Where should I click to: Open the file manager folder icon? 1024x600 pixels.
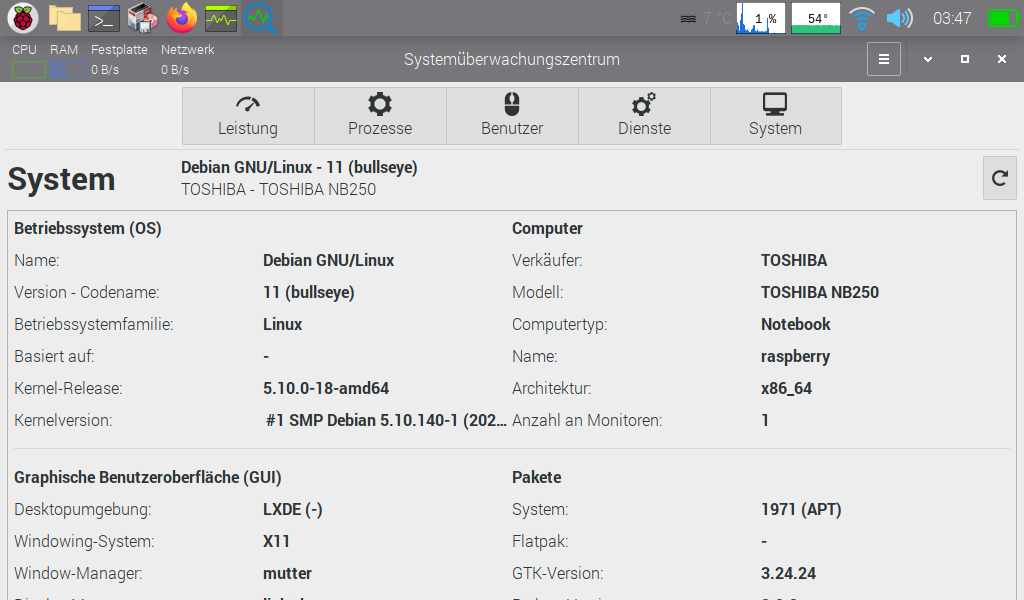(65, 18)
